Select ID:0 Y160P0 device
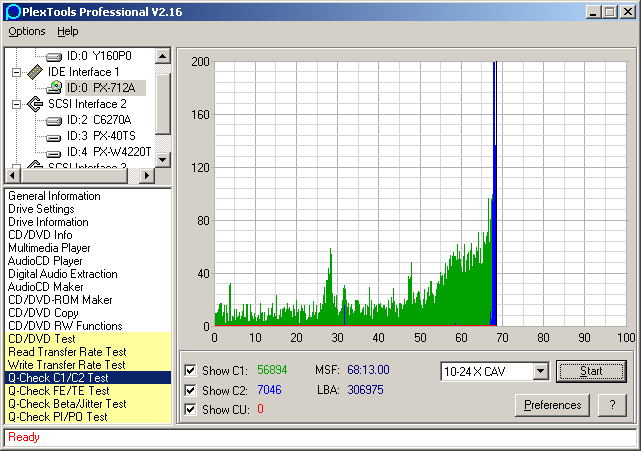Image resolution: width=641 pixels, height=451 pixels. 99,56
